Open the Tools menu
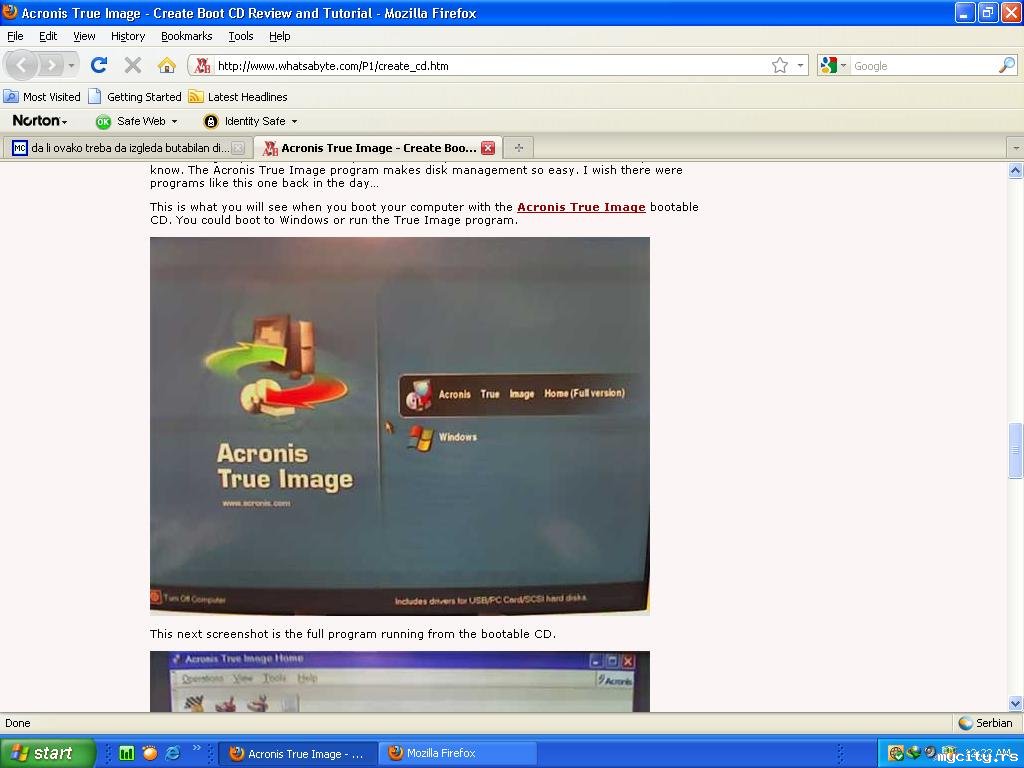1024x768 pixels. pyautogui.click(x=240, y=36)
